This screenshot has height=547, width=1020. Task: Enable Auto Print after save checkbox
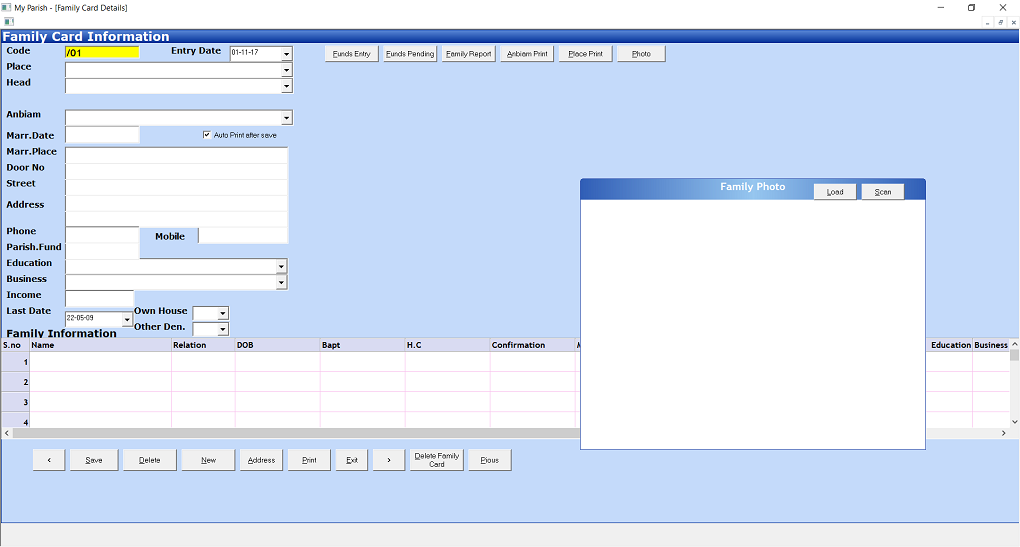coord(207,135)
